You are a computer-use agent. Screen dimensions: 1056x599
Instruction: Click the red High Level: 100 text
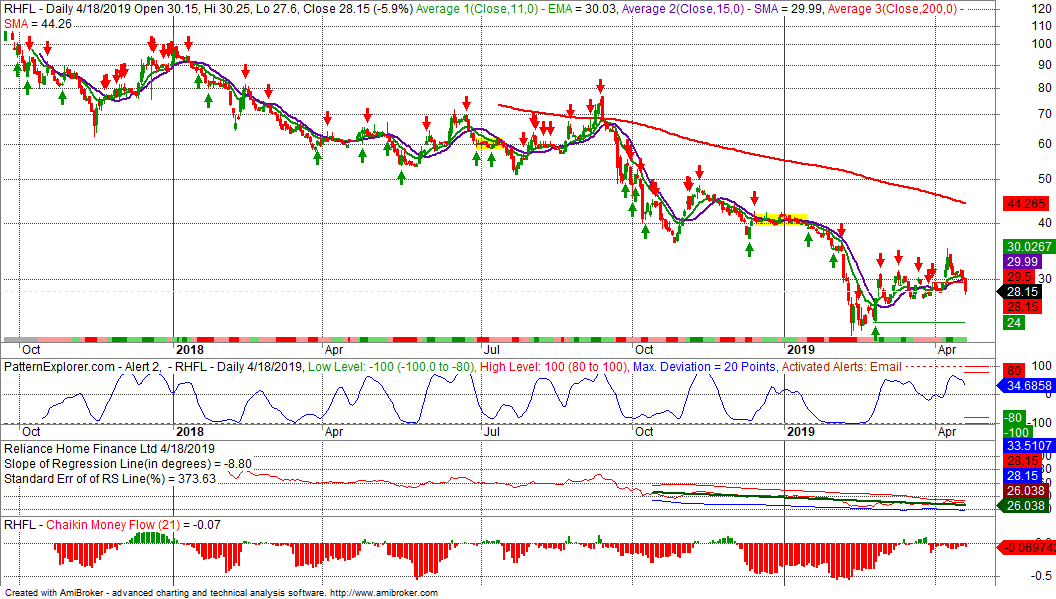coord(555,367)
